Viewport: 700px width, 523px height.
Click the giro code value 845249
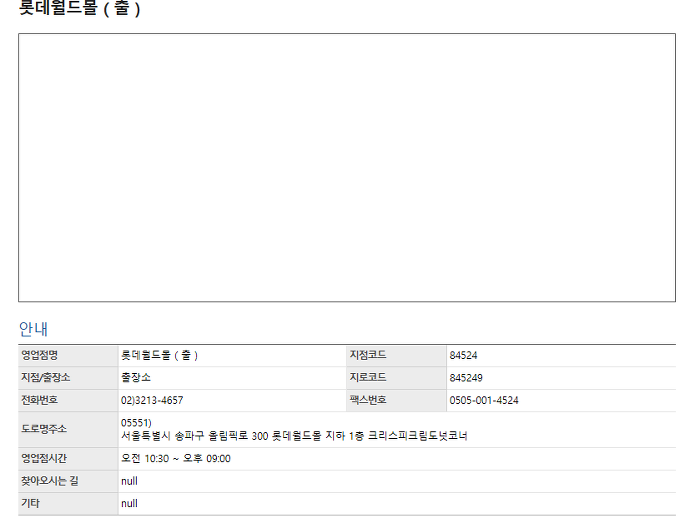point(466,378)
